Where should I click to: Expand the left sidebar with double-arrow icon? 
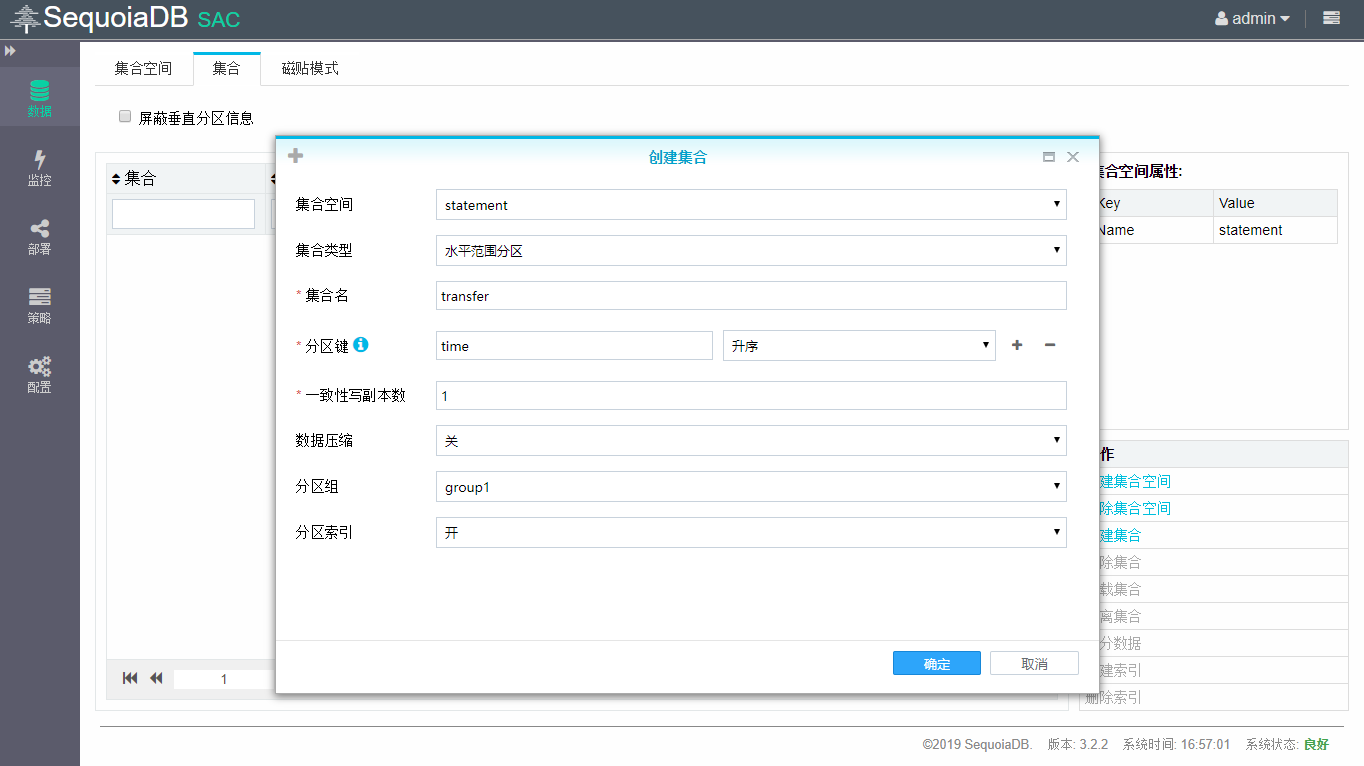coord(10,50)
